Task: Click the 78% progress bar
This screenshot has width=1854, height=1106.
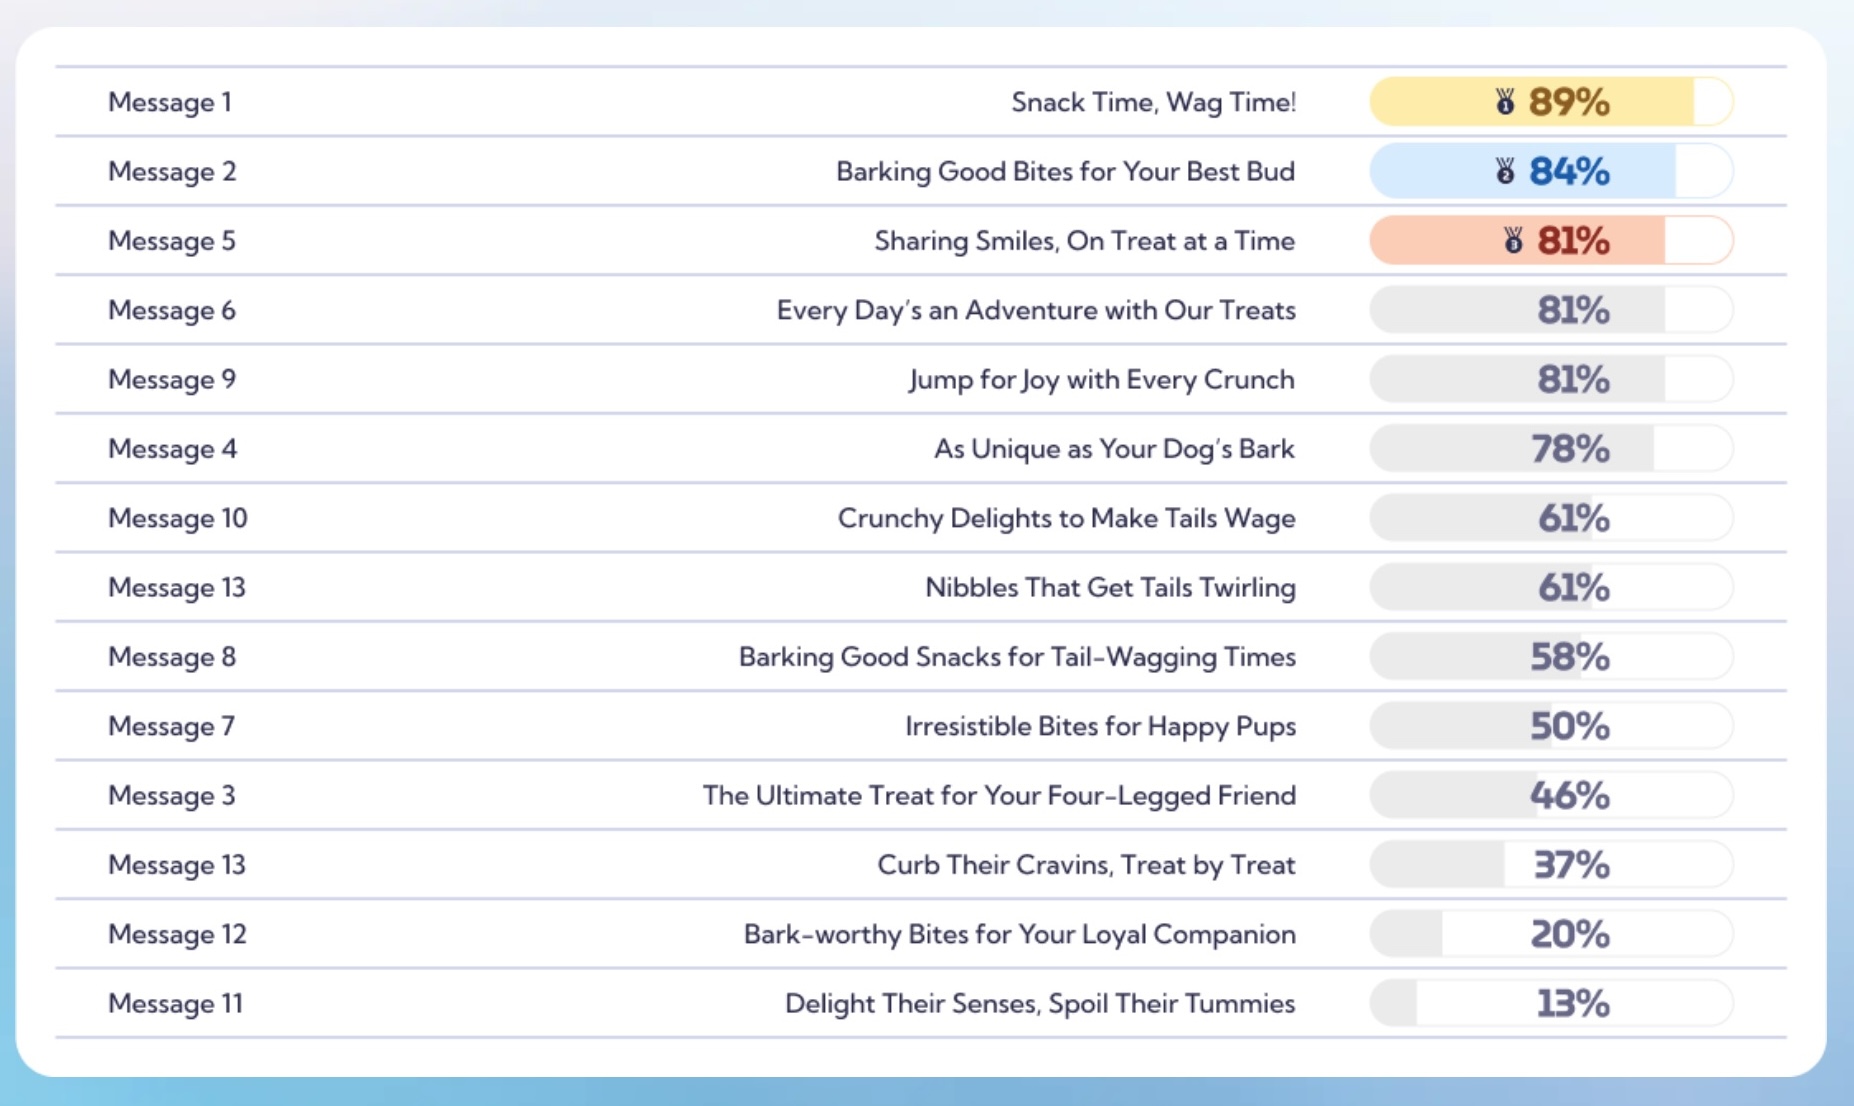Action: 1550,449
